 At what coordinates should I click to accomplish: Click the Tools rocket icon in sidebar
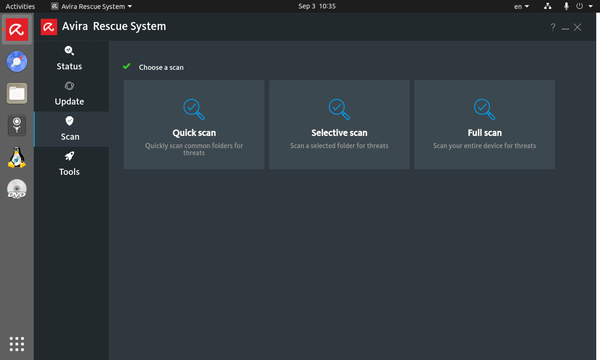point(69,156)
